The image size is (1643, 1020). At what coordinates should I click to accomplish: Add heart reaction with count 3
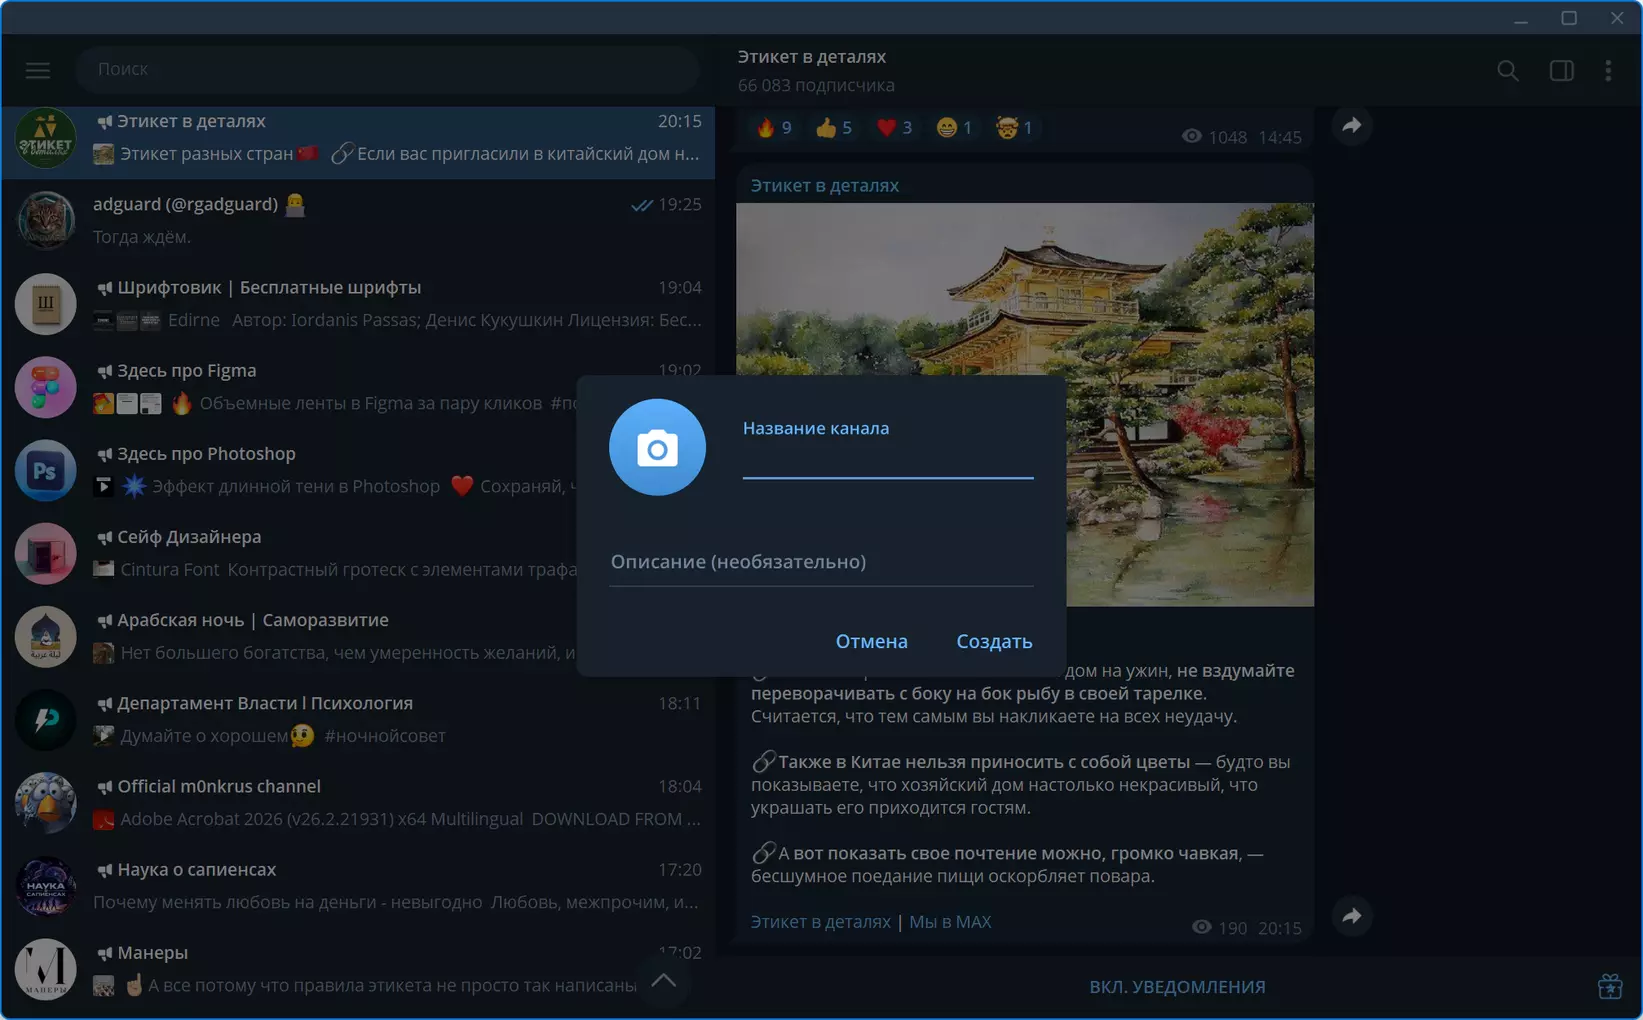pos(894,127)
